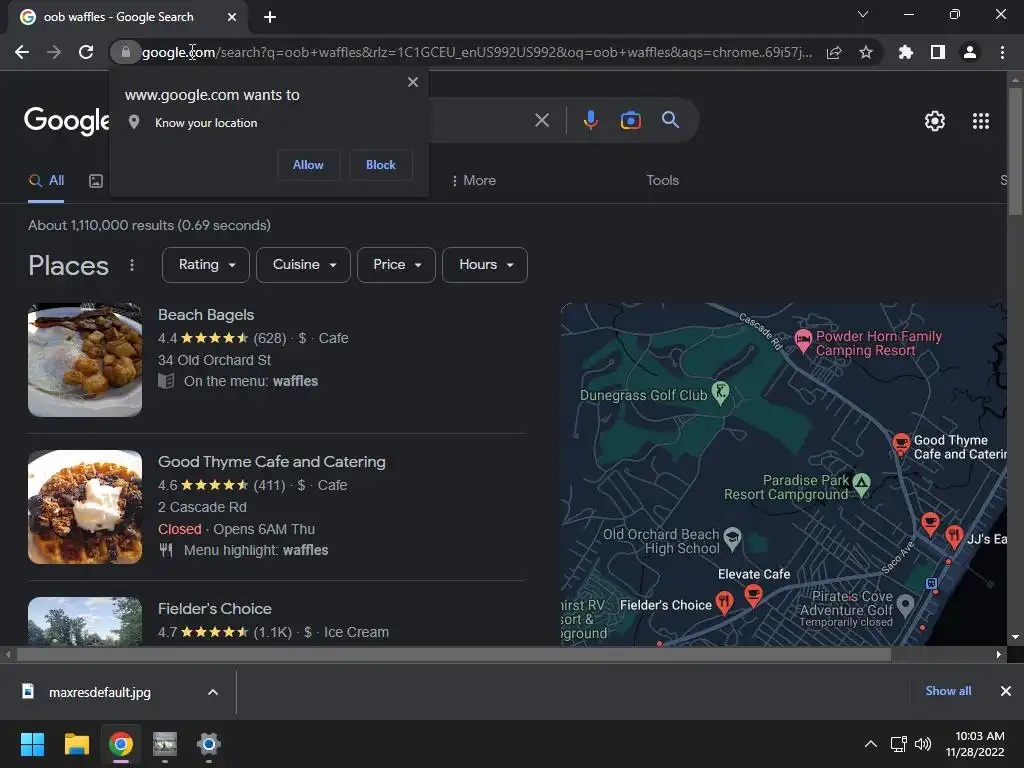
Task: Select the All results tab
Action: click(x=46, y=181)
